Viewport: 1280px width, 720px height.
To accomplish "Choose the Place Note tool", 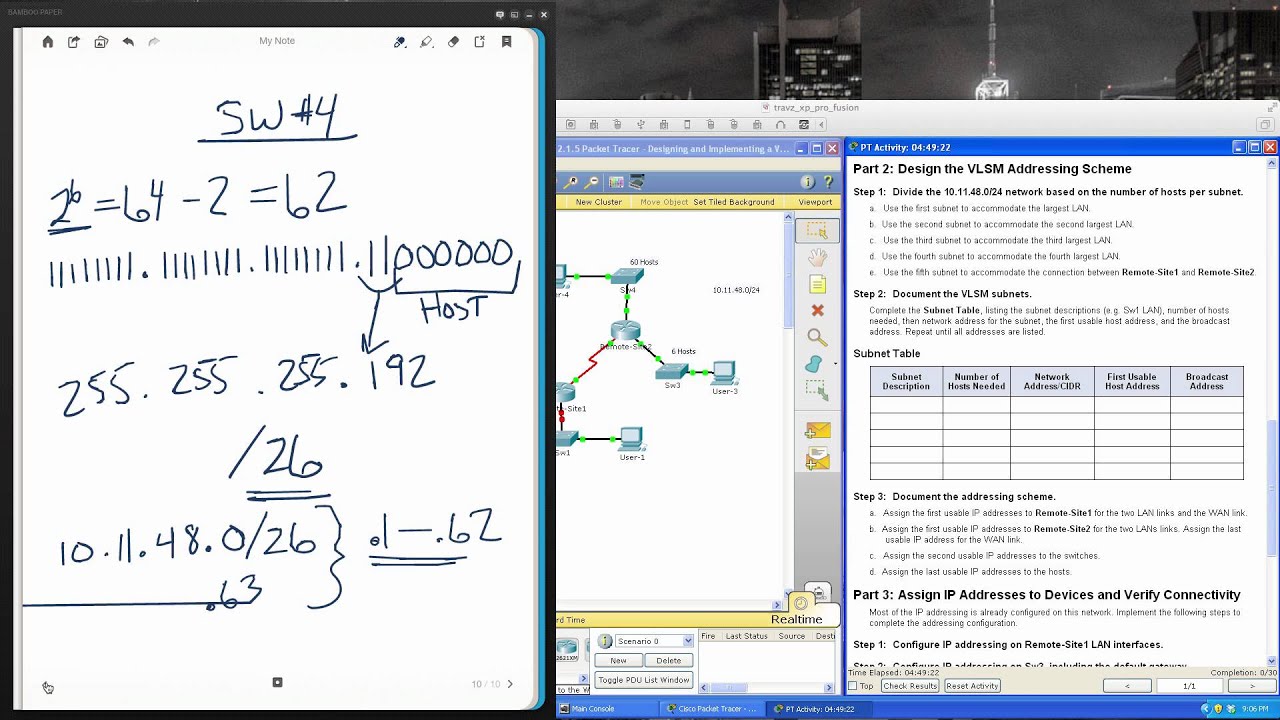I will point(817,285).
